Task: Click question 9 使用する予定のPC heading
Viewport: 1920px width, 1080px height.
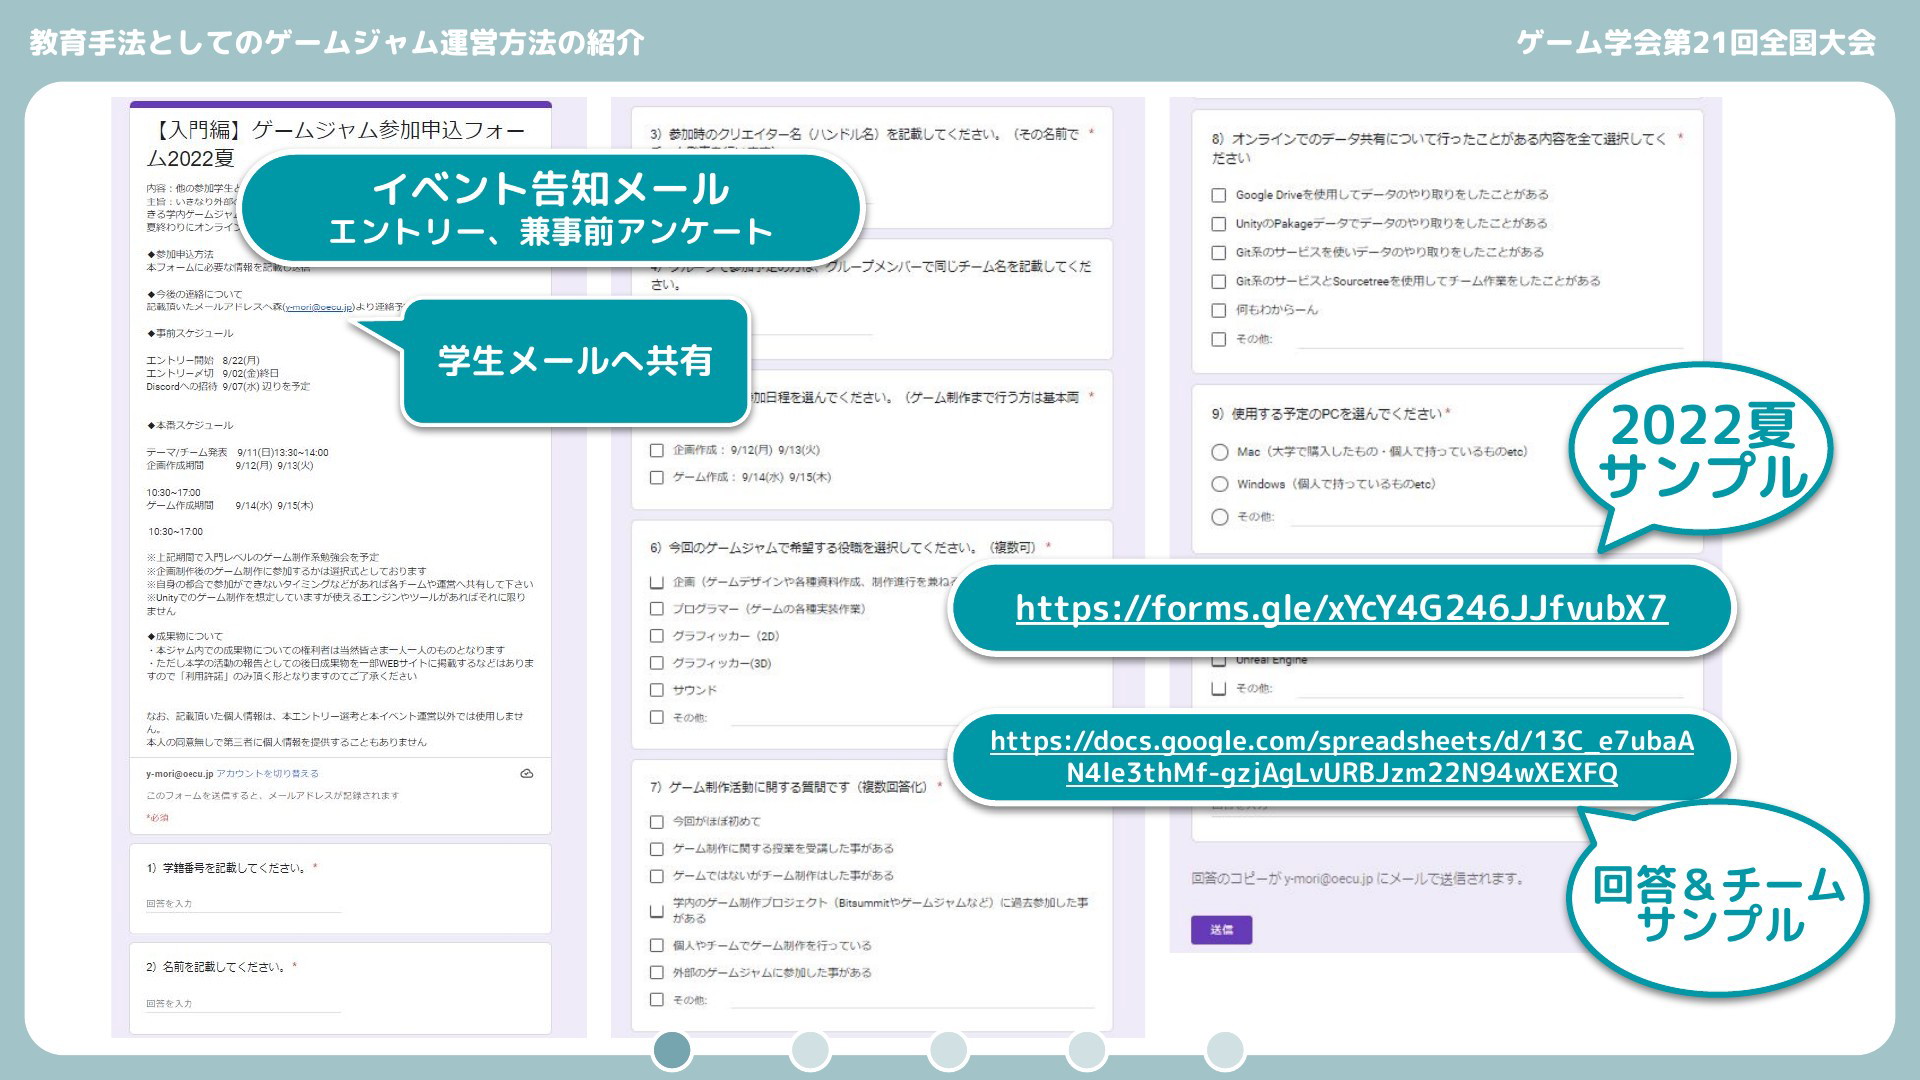Action: (1327, 414)
